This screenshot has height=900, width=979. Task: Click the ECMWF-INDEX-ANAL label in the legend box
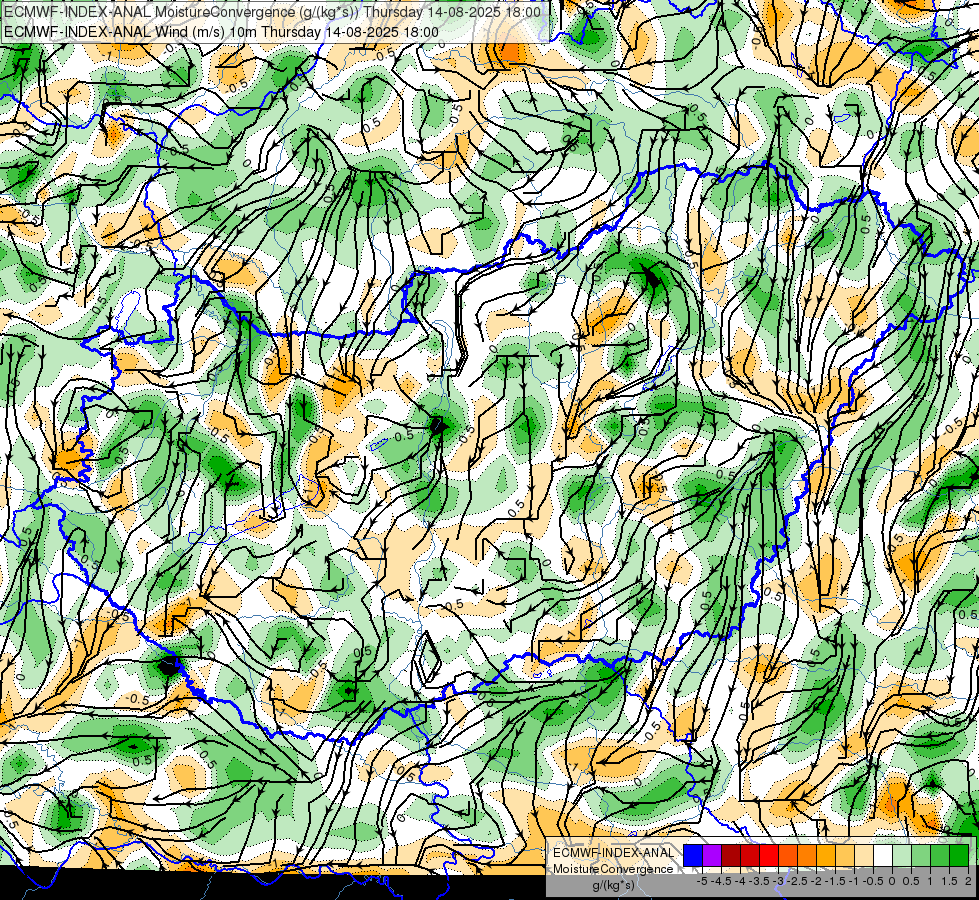[x=614, y=853]
